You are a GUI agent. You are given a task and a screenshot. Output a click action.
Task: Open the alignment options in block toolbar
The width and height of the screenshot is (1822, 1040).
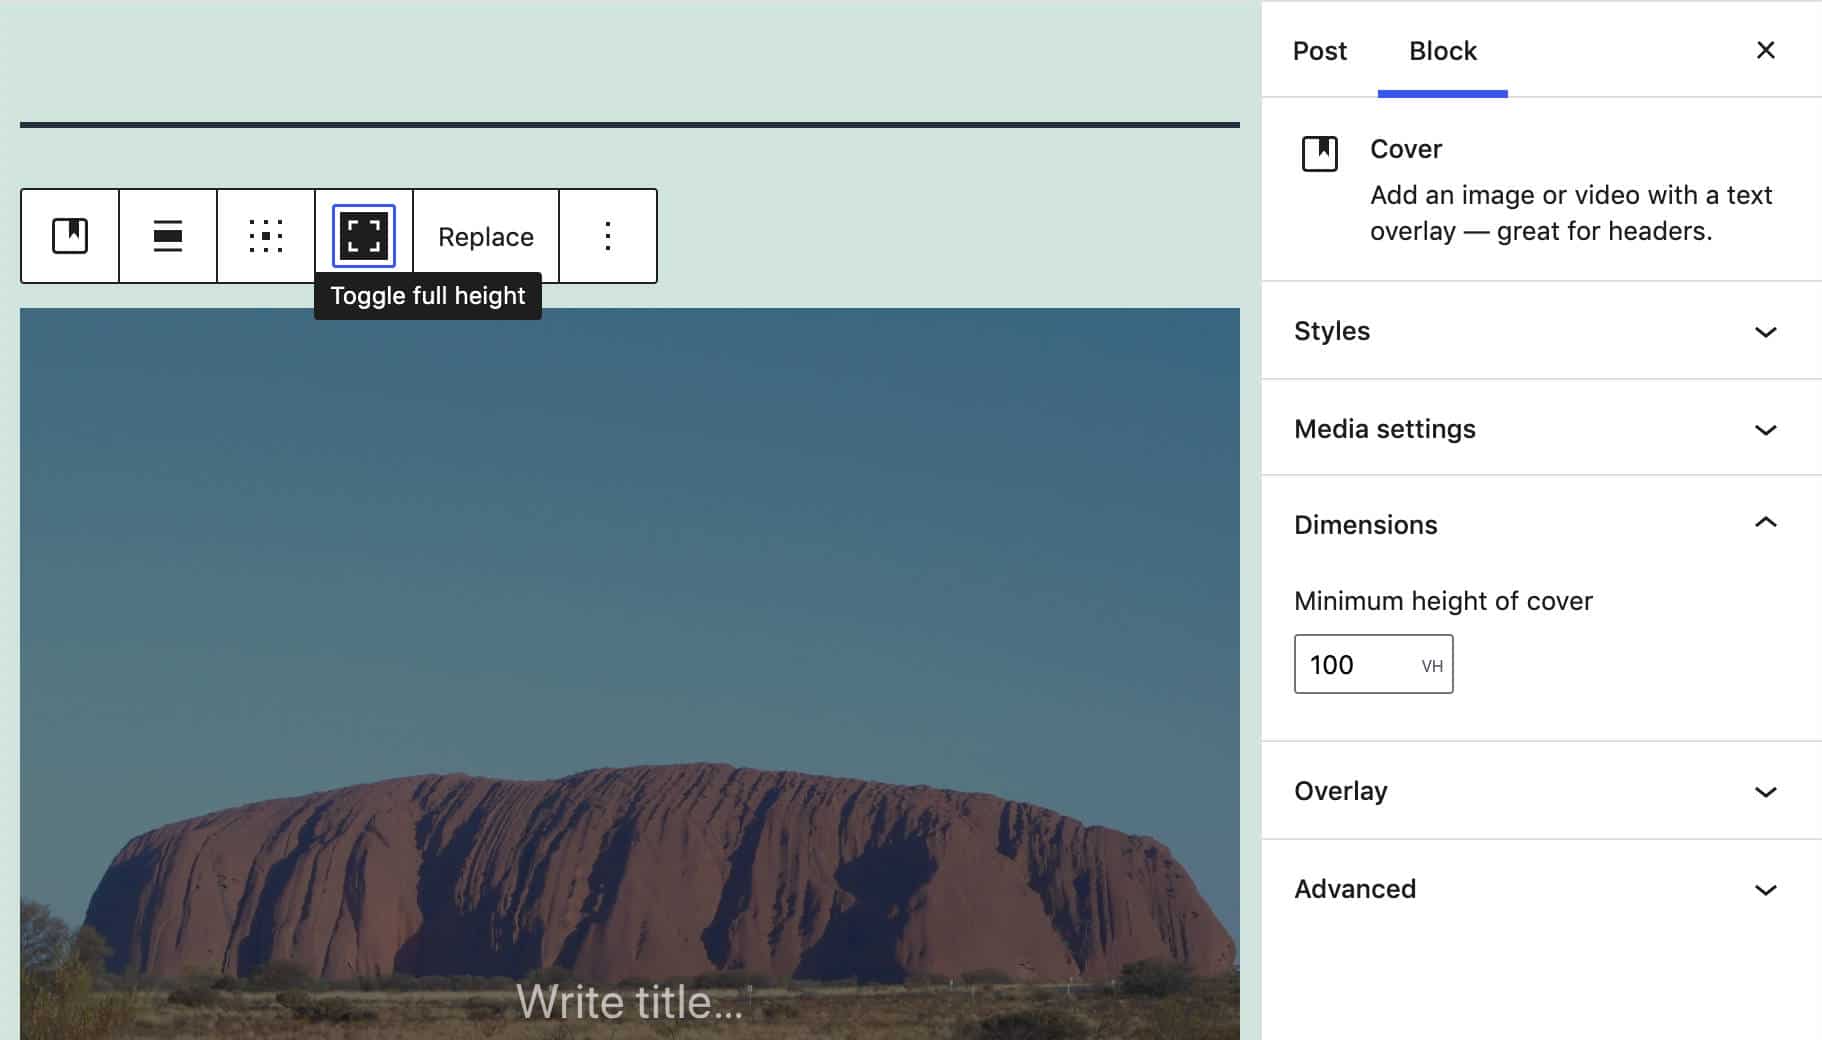168,236
